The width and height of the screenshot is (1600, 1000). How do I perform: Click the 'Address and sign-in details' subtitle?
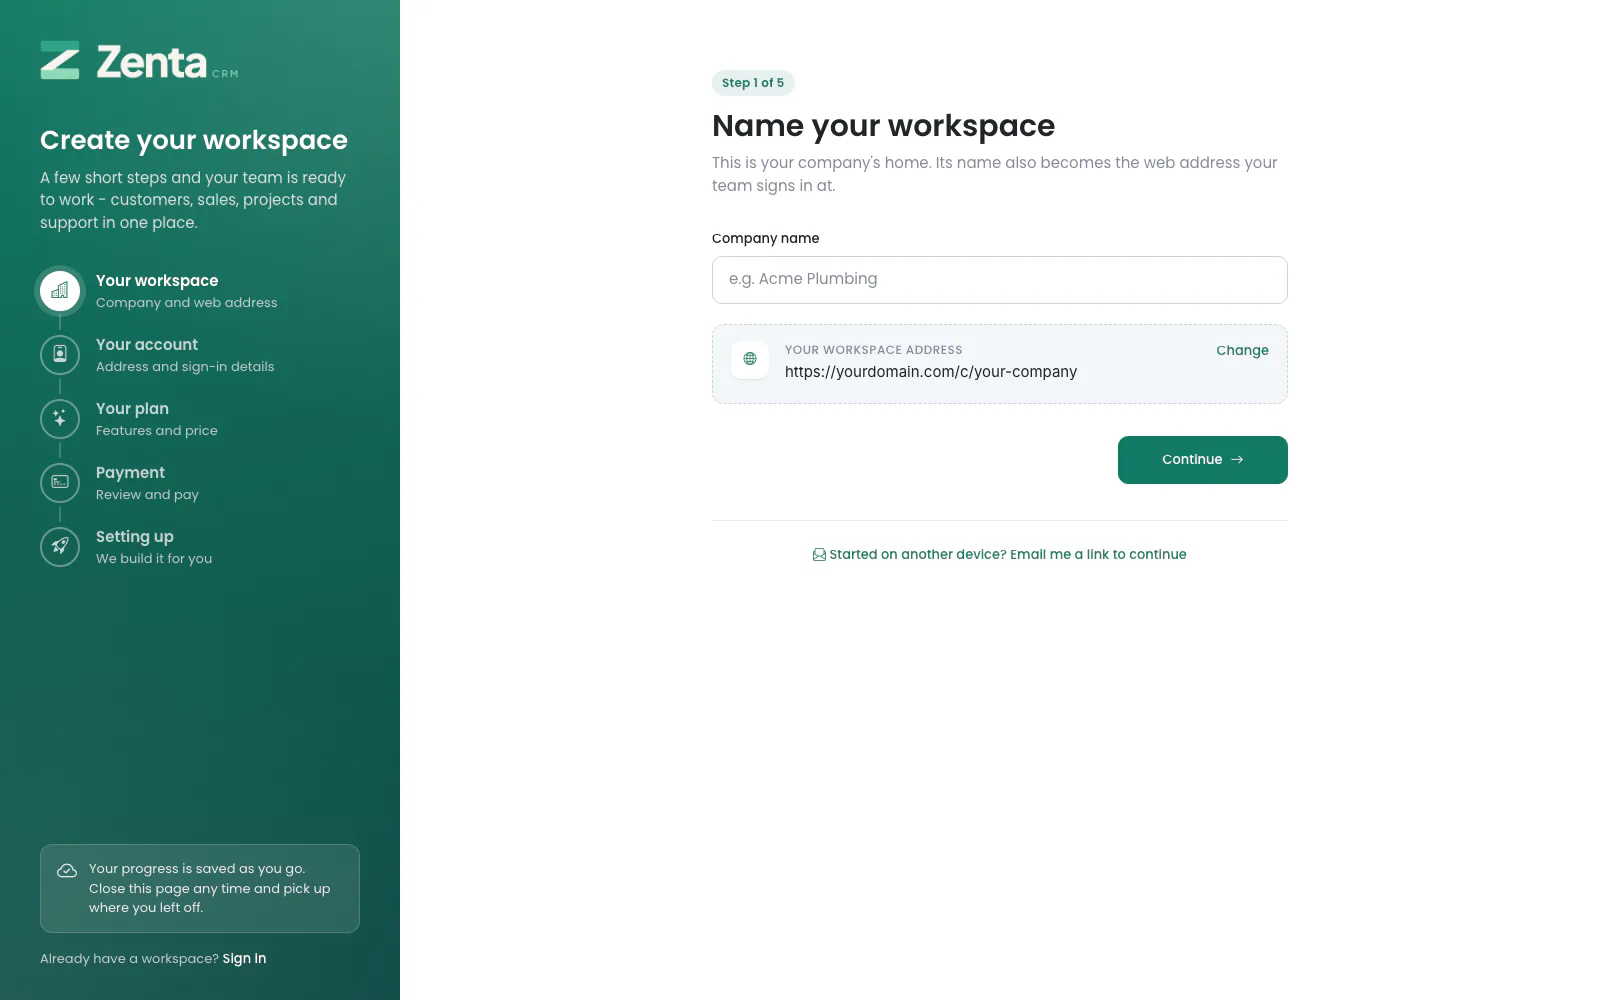pyautogui.click(x=185, y=367)
